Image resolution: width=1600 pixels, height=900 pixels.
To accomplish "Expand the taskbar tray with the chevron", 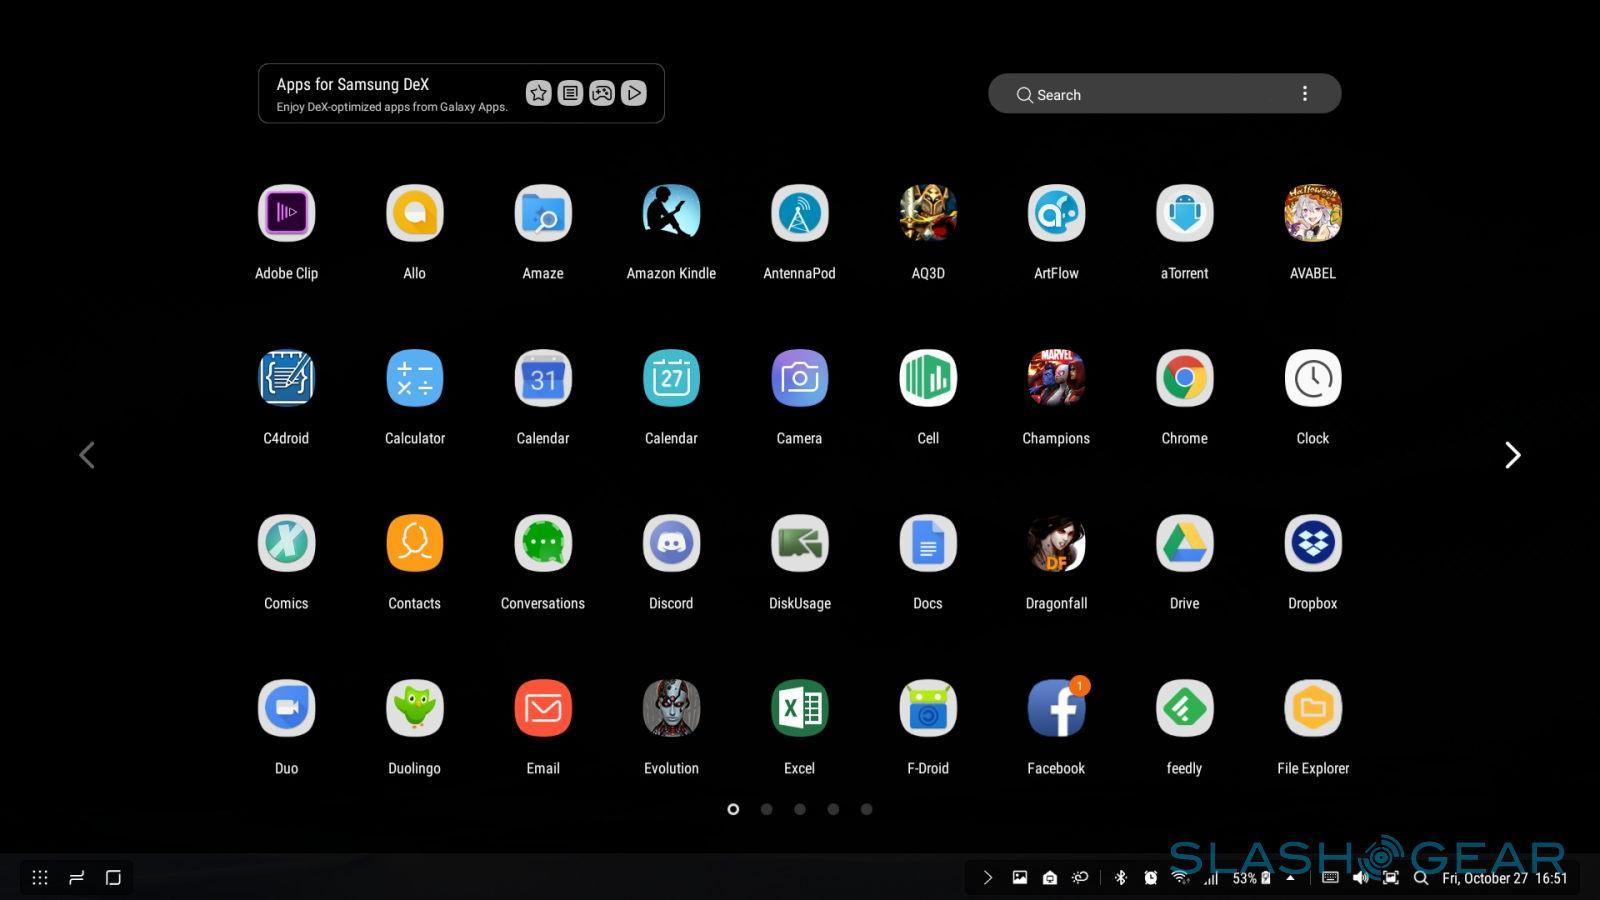I will point(987,878).
